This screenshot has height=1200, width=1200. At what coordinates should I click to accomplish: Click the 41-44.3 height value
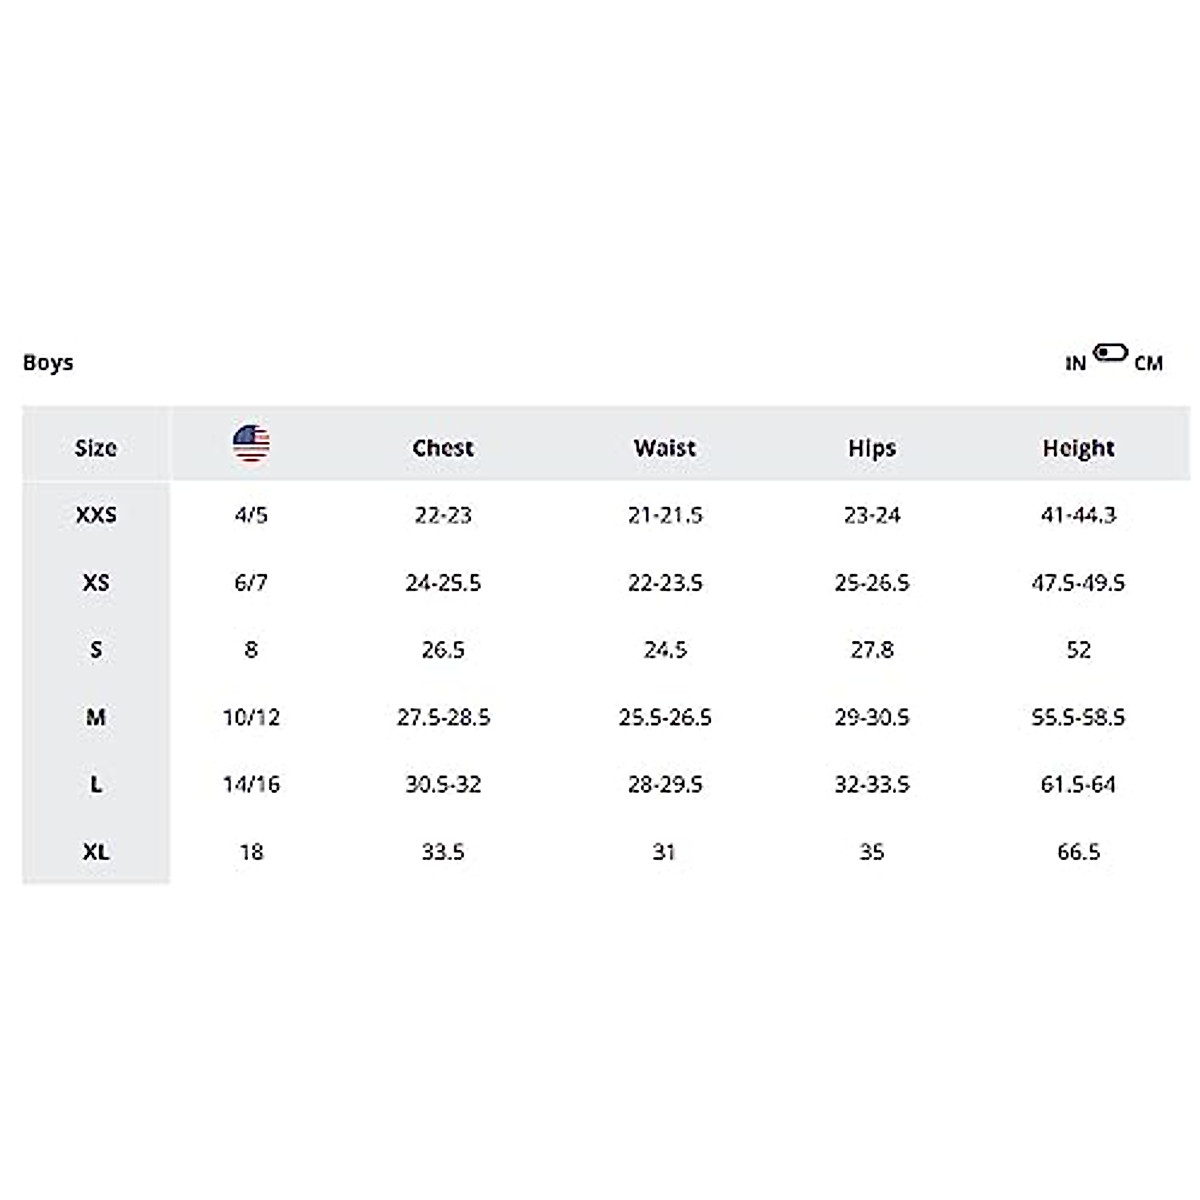[x=1078, y=515]
